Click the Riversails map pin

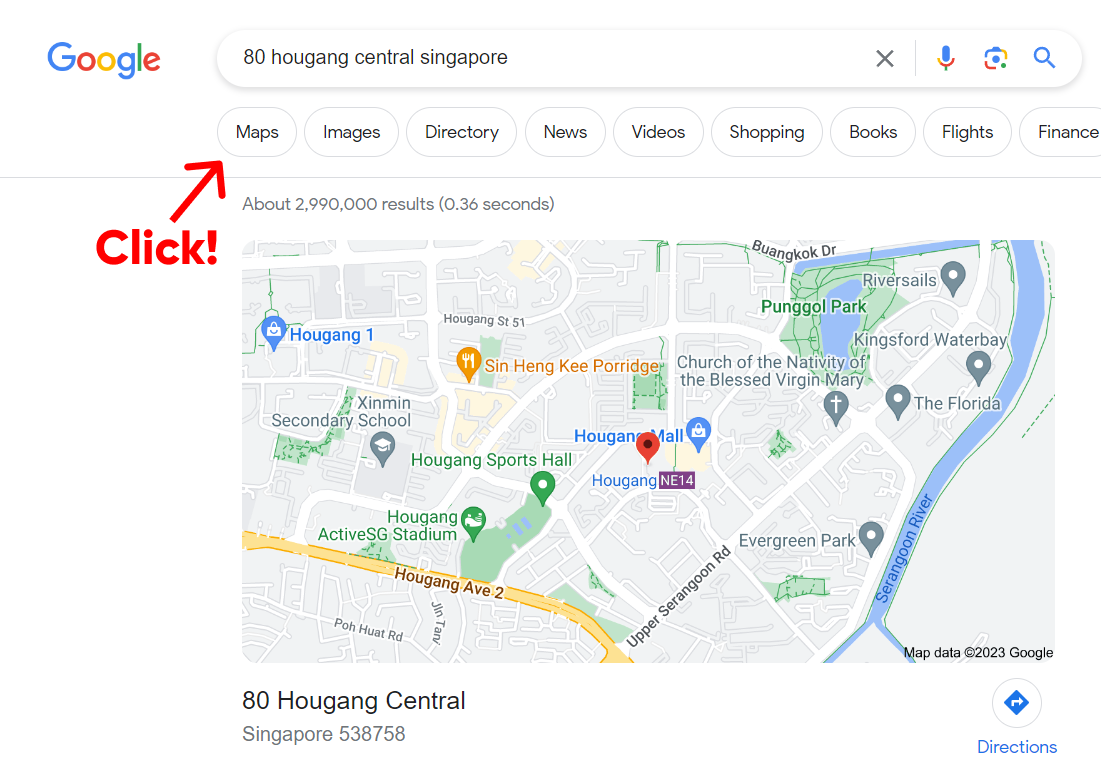click(953, 278)
